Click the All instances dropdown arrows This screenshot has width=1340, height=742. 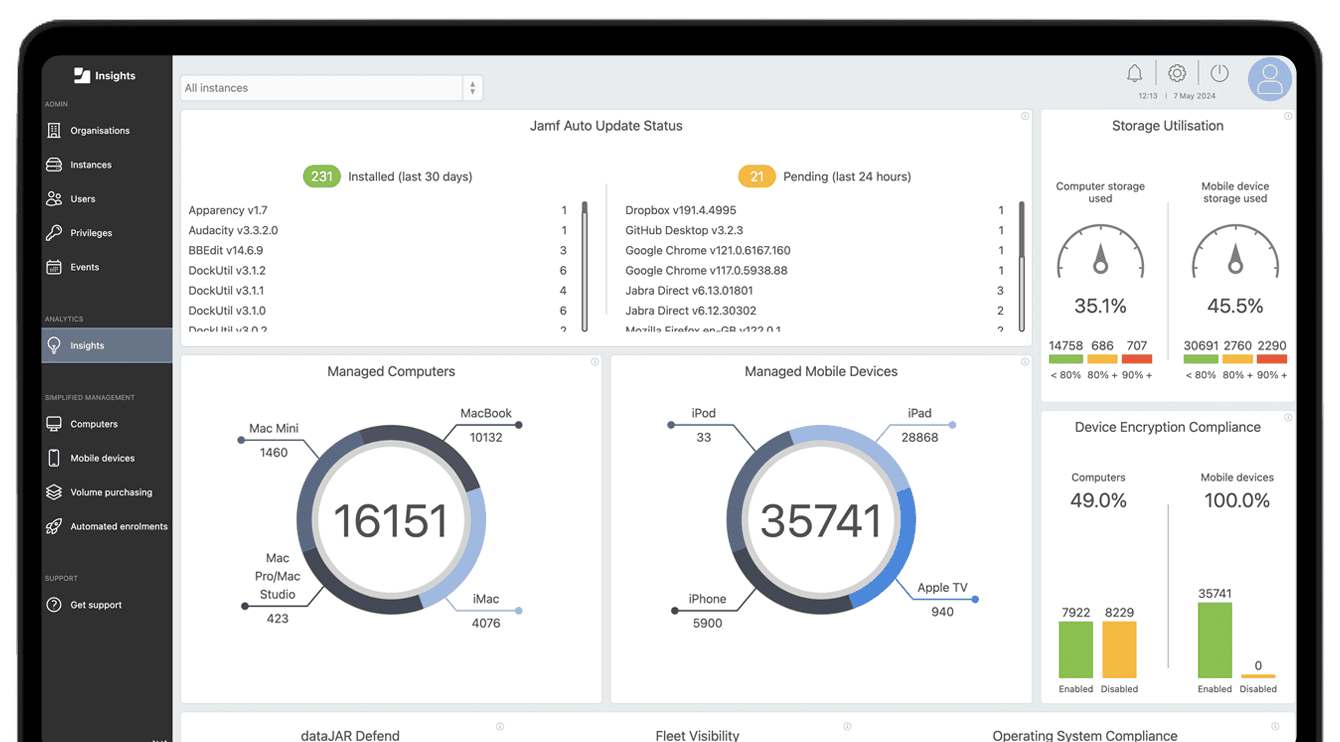(472, 88)
